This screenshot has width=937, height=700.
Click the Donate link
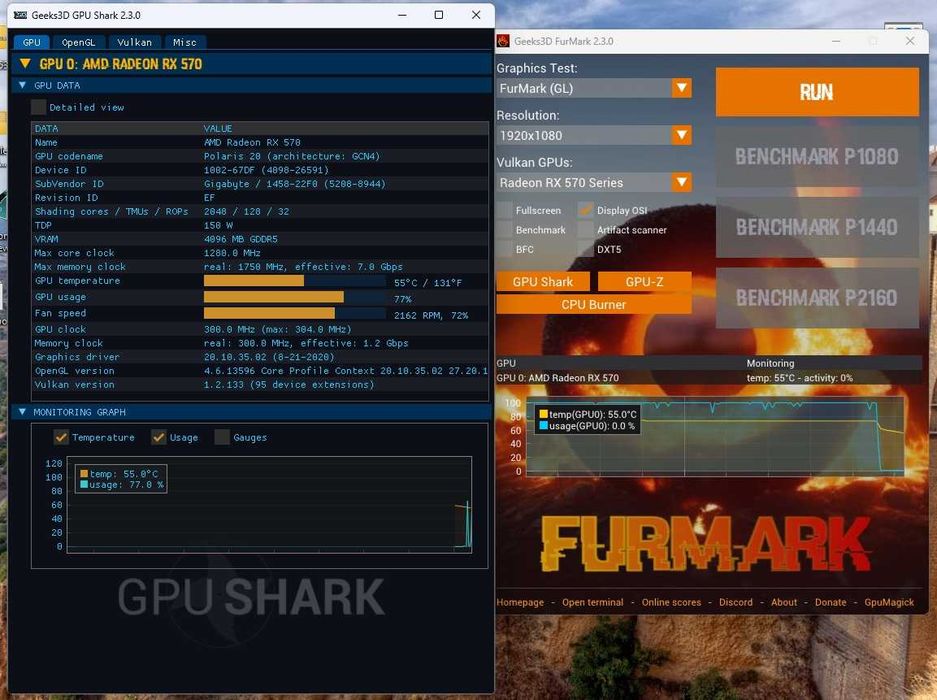click(830, 603)
